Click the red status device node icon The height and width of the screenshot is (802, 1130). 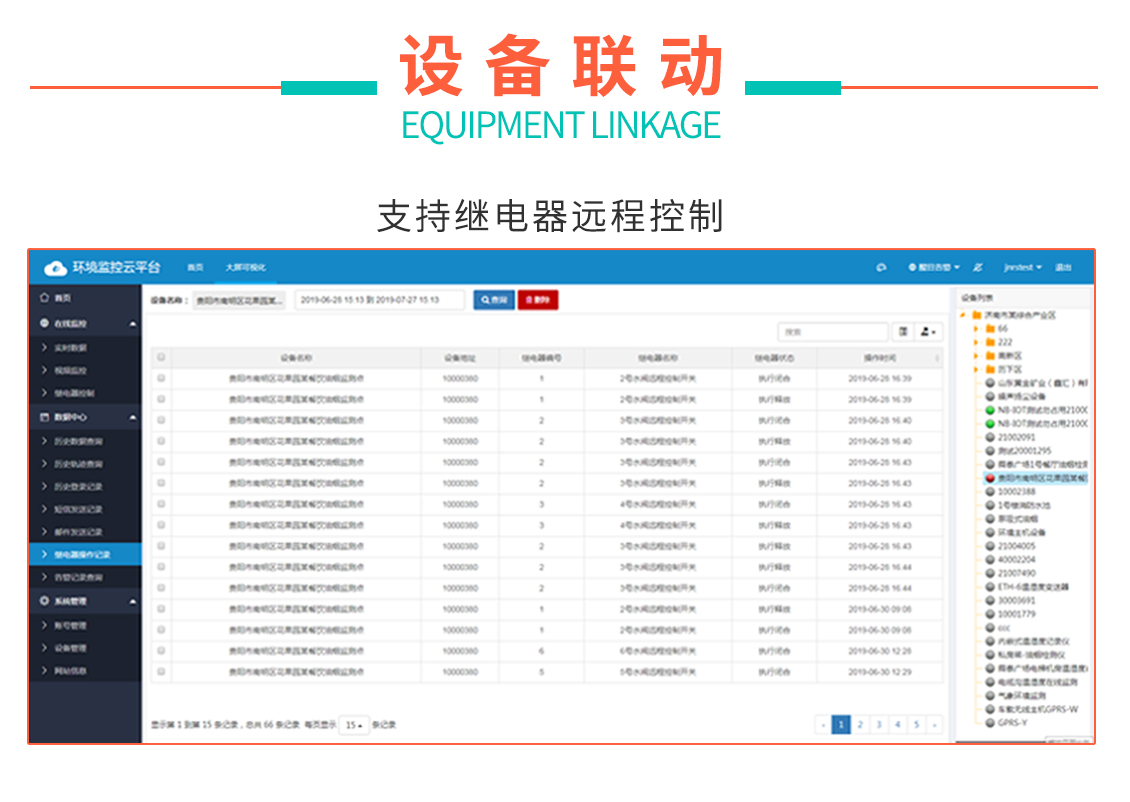[990, 479]
